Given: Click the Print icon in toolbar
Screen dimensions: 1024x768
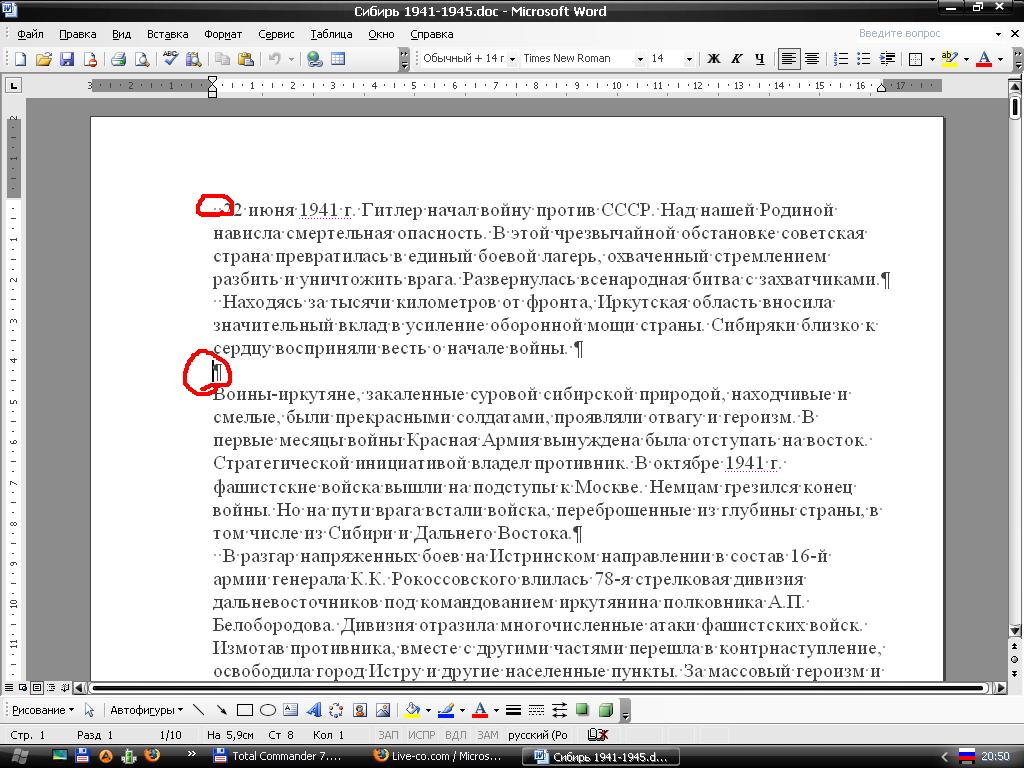Looking at the screenshot, I should (118, 59).
